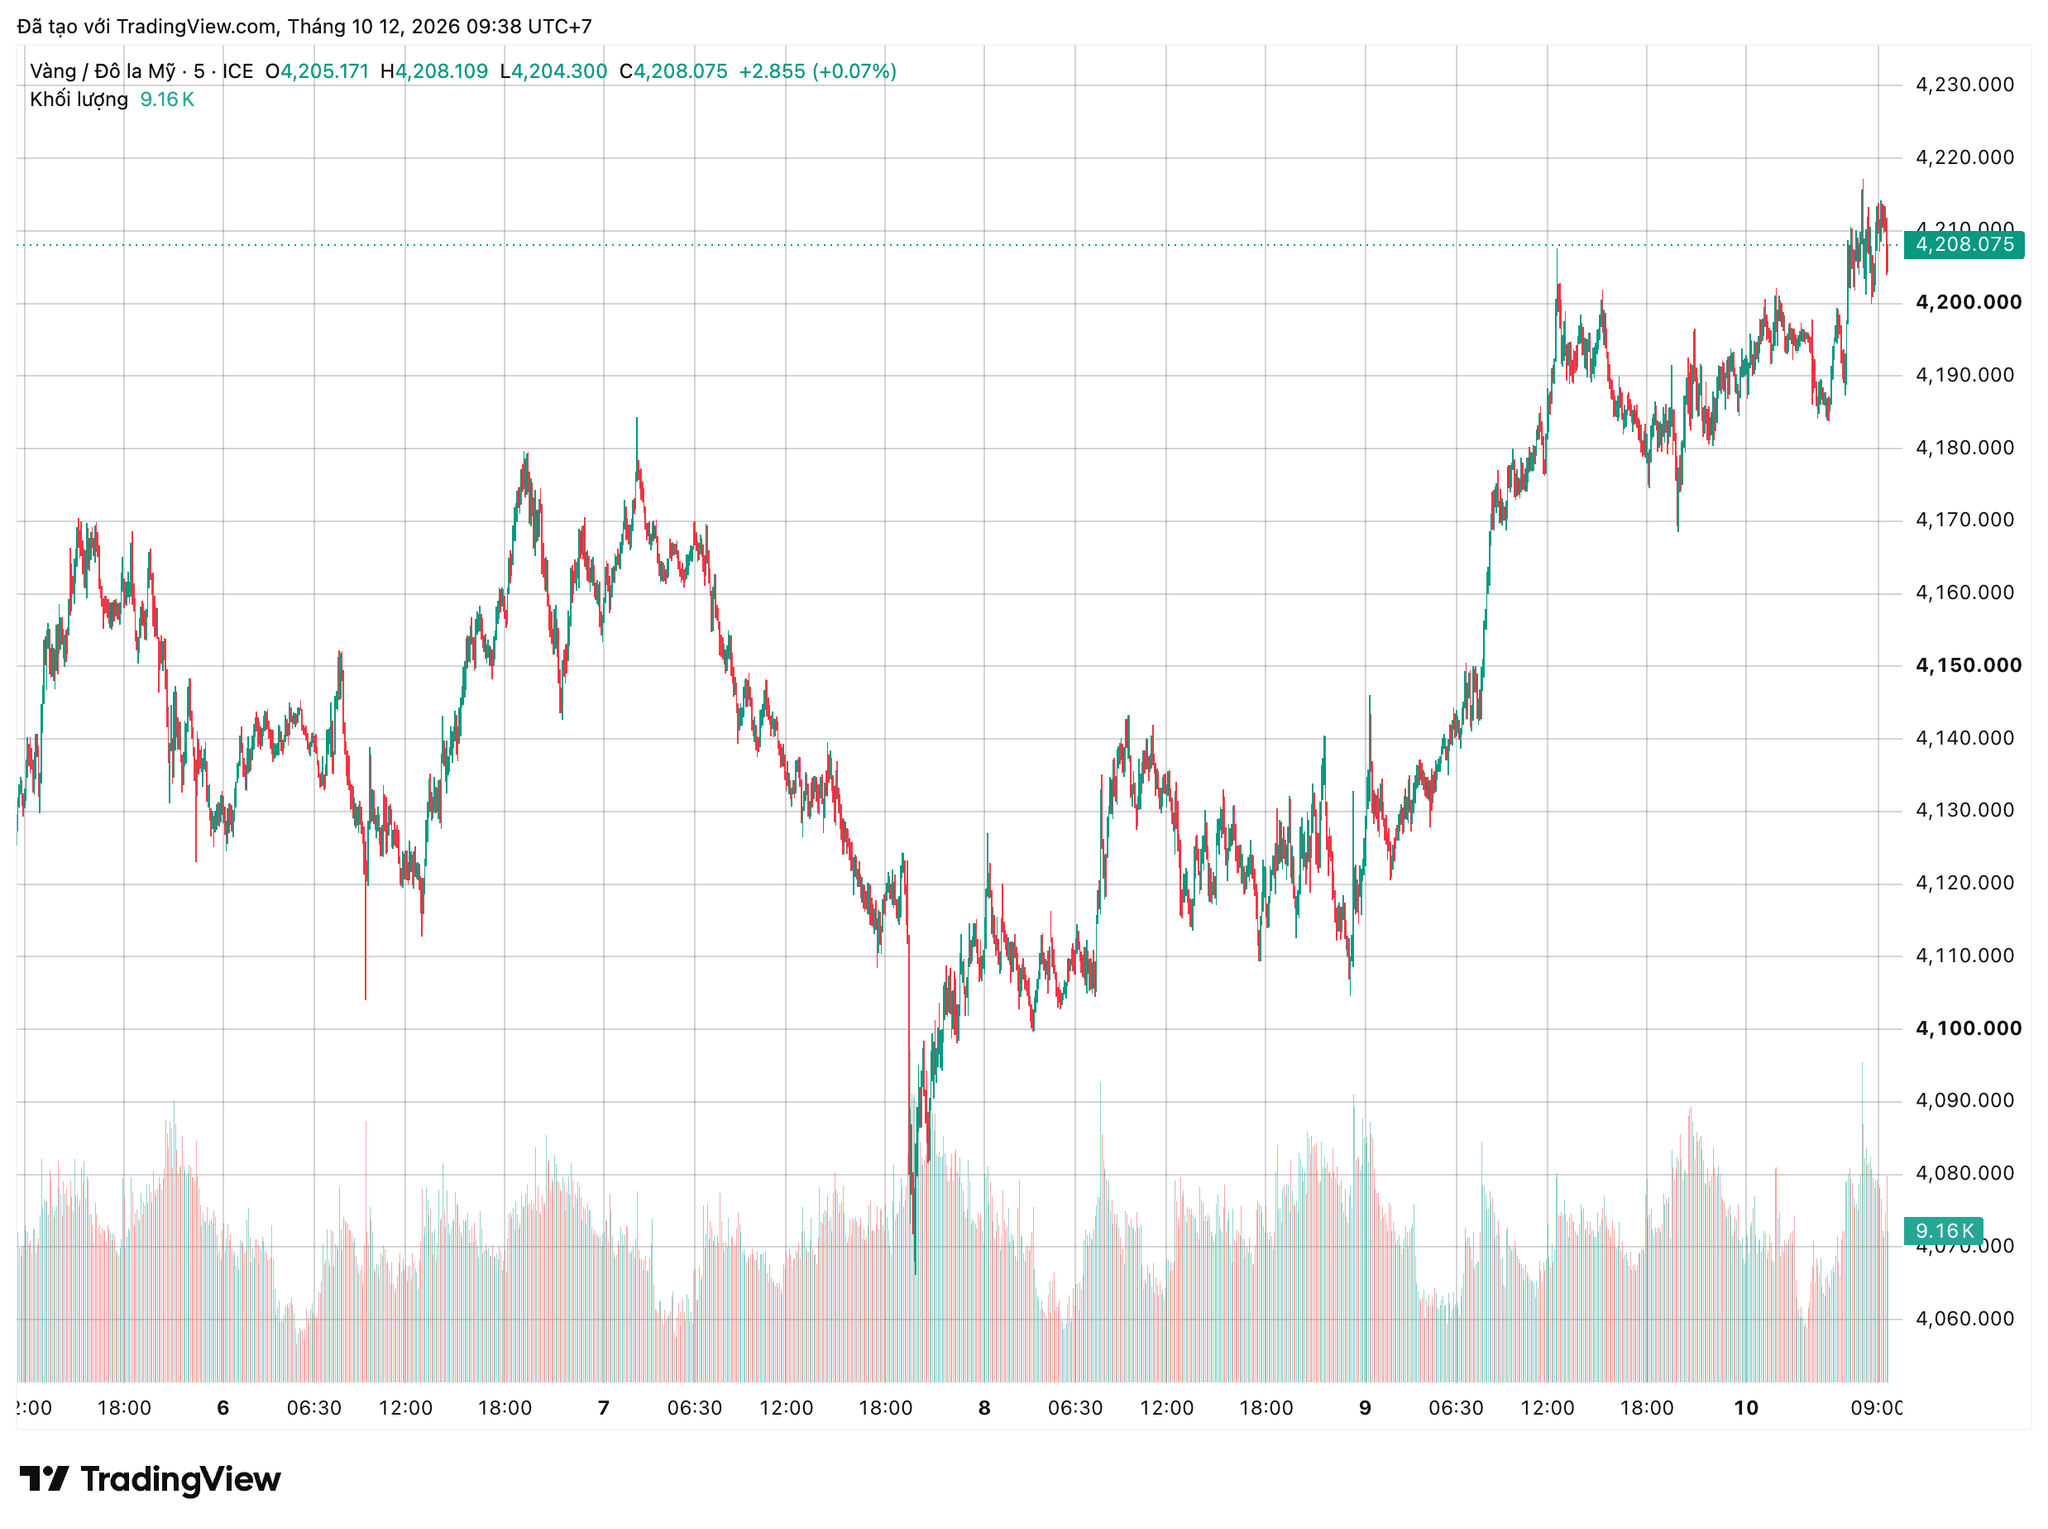The width and height of the screenshot is (2048, 1529).
Task: Click the Khối lượng indicator legend
Action: (x=79, y=99)
